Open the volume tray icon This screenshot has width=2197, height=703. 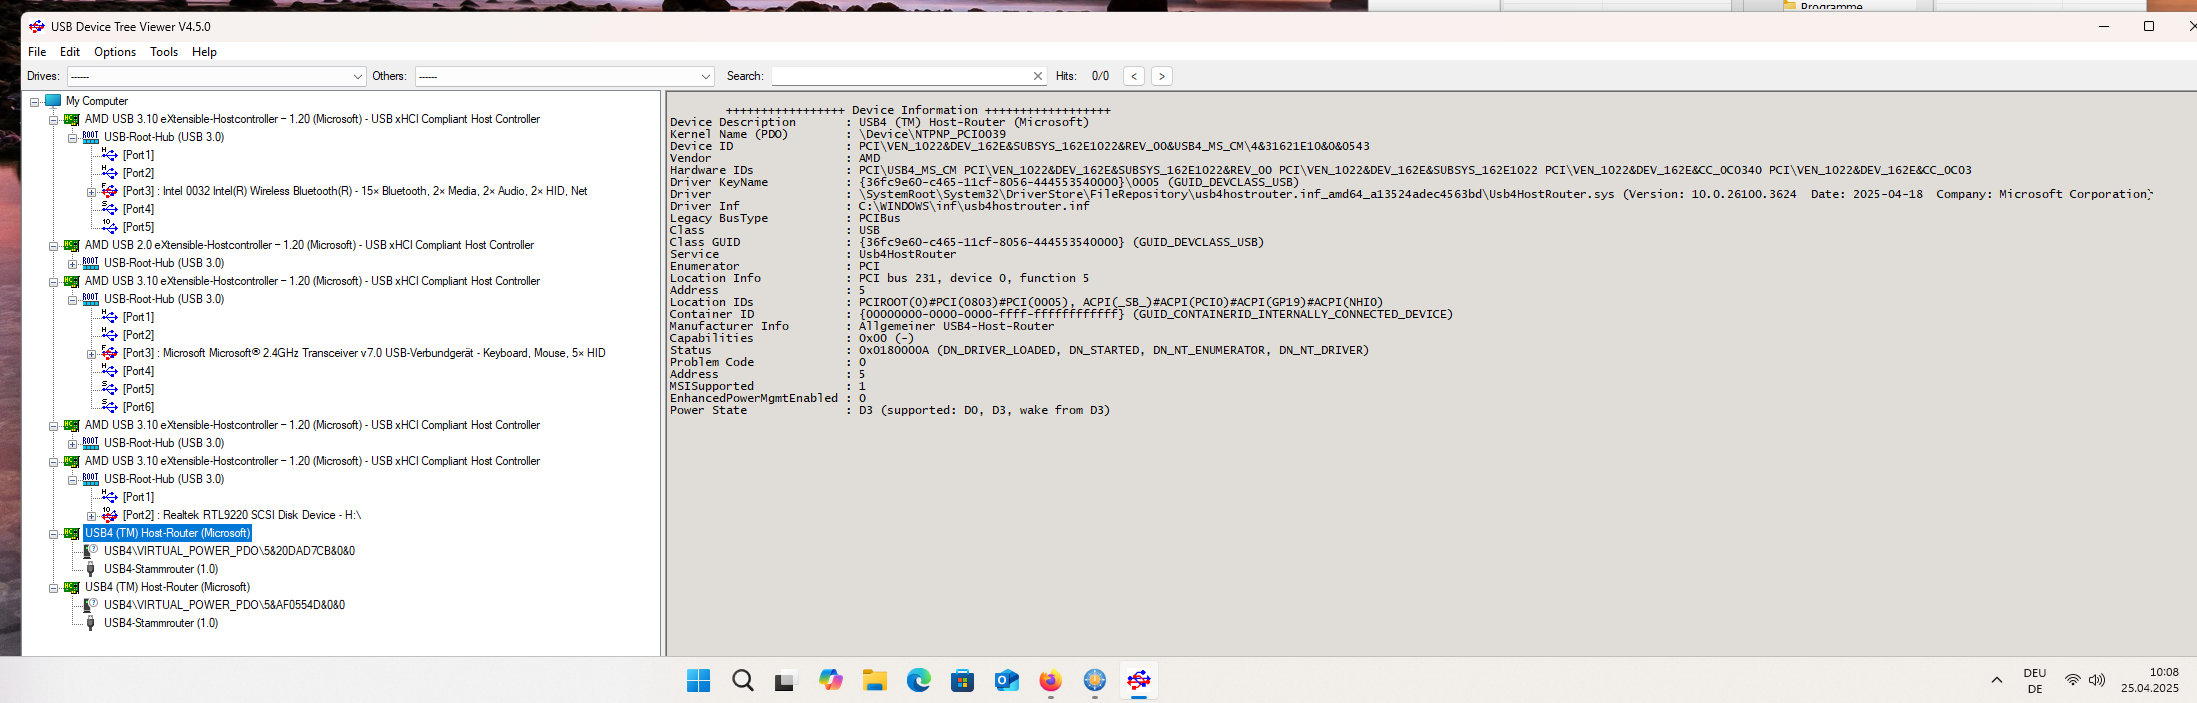[2097, 680]
